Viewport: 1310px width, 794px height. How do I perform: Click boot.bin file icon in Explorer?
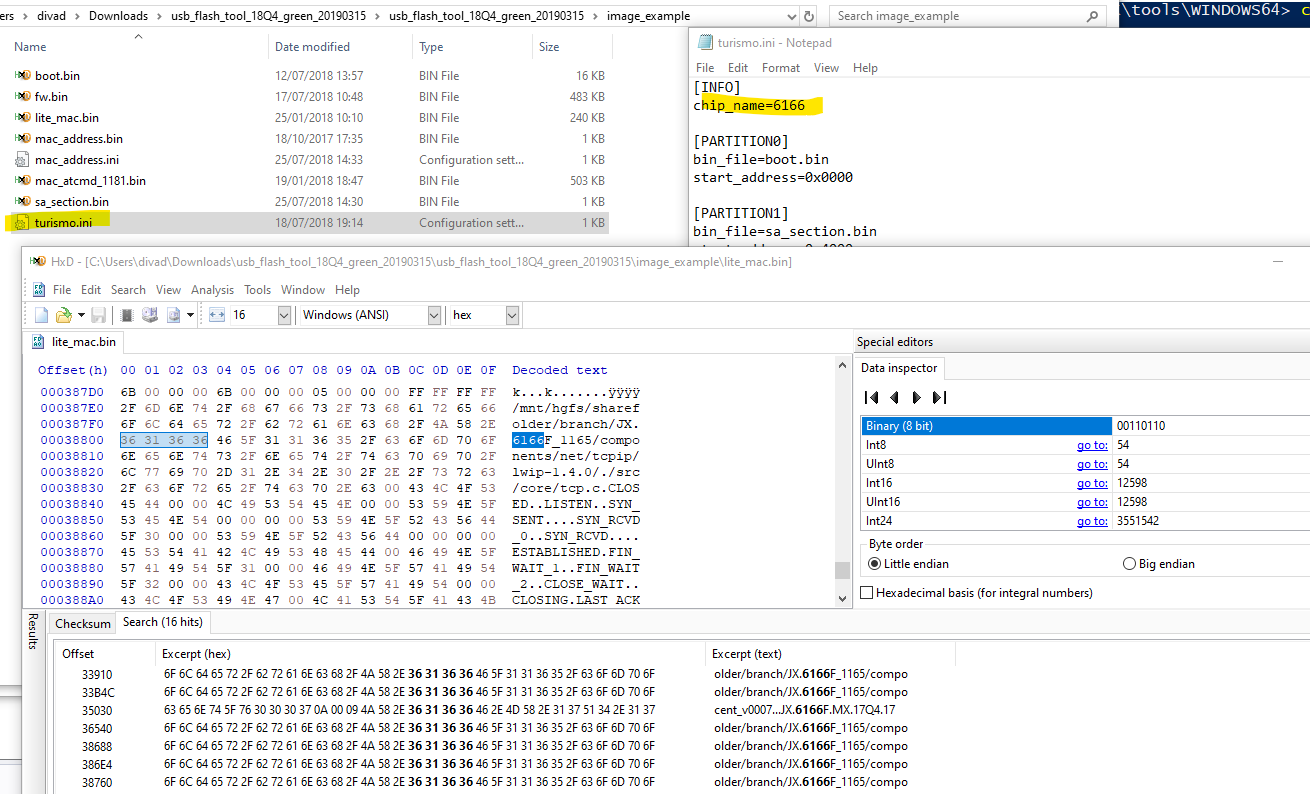click(x=23, y=76)
